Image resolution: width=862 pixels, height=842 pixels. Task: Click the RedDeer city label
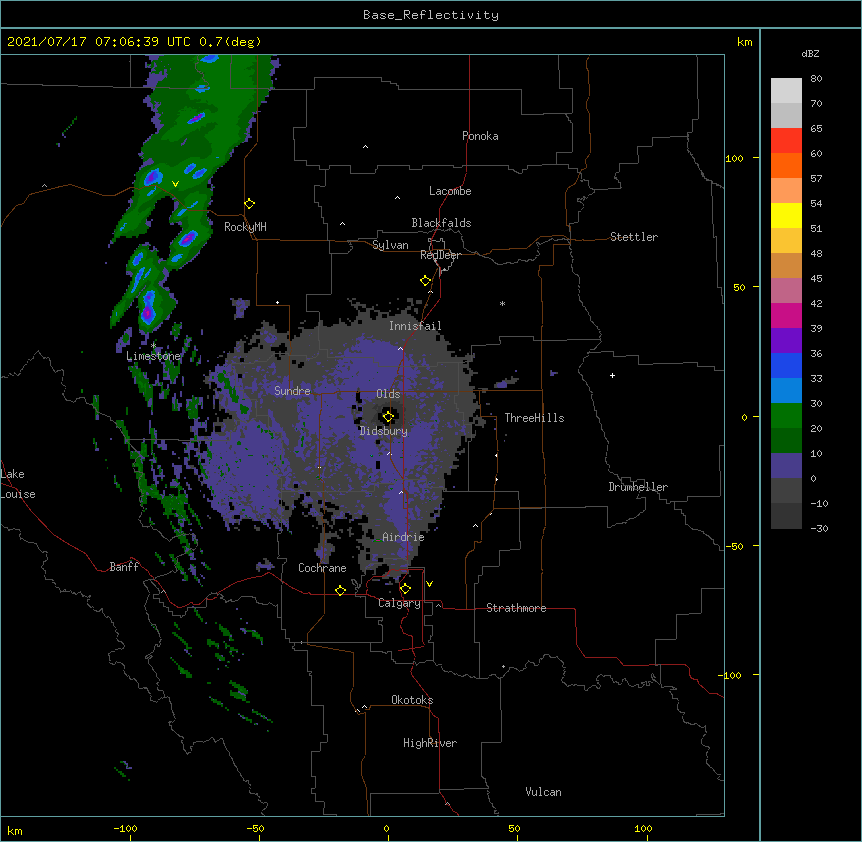click(x=440, y=255)
